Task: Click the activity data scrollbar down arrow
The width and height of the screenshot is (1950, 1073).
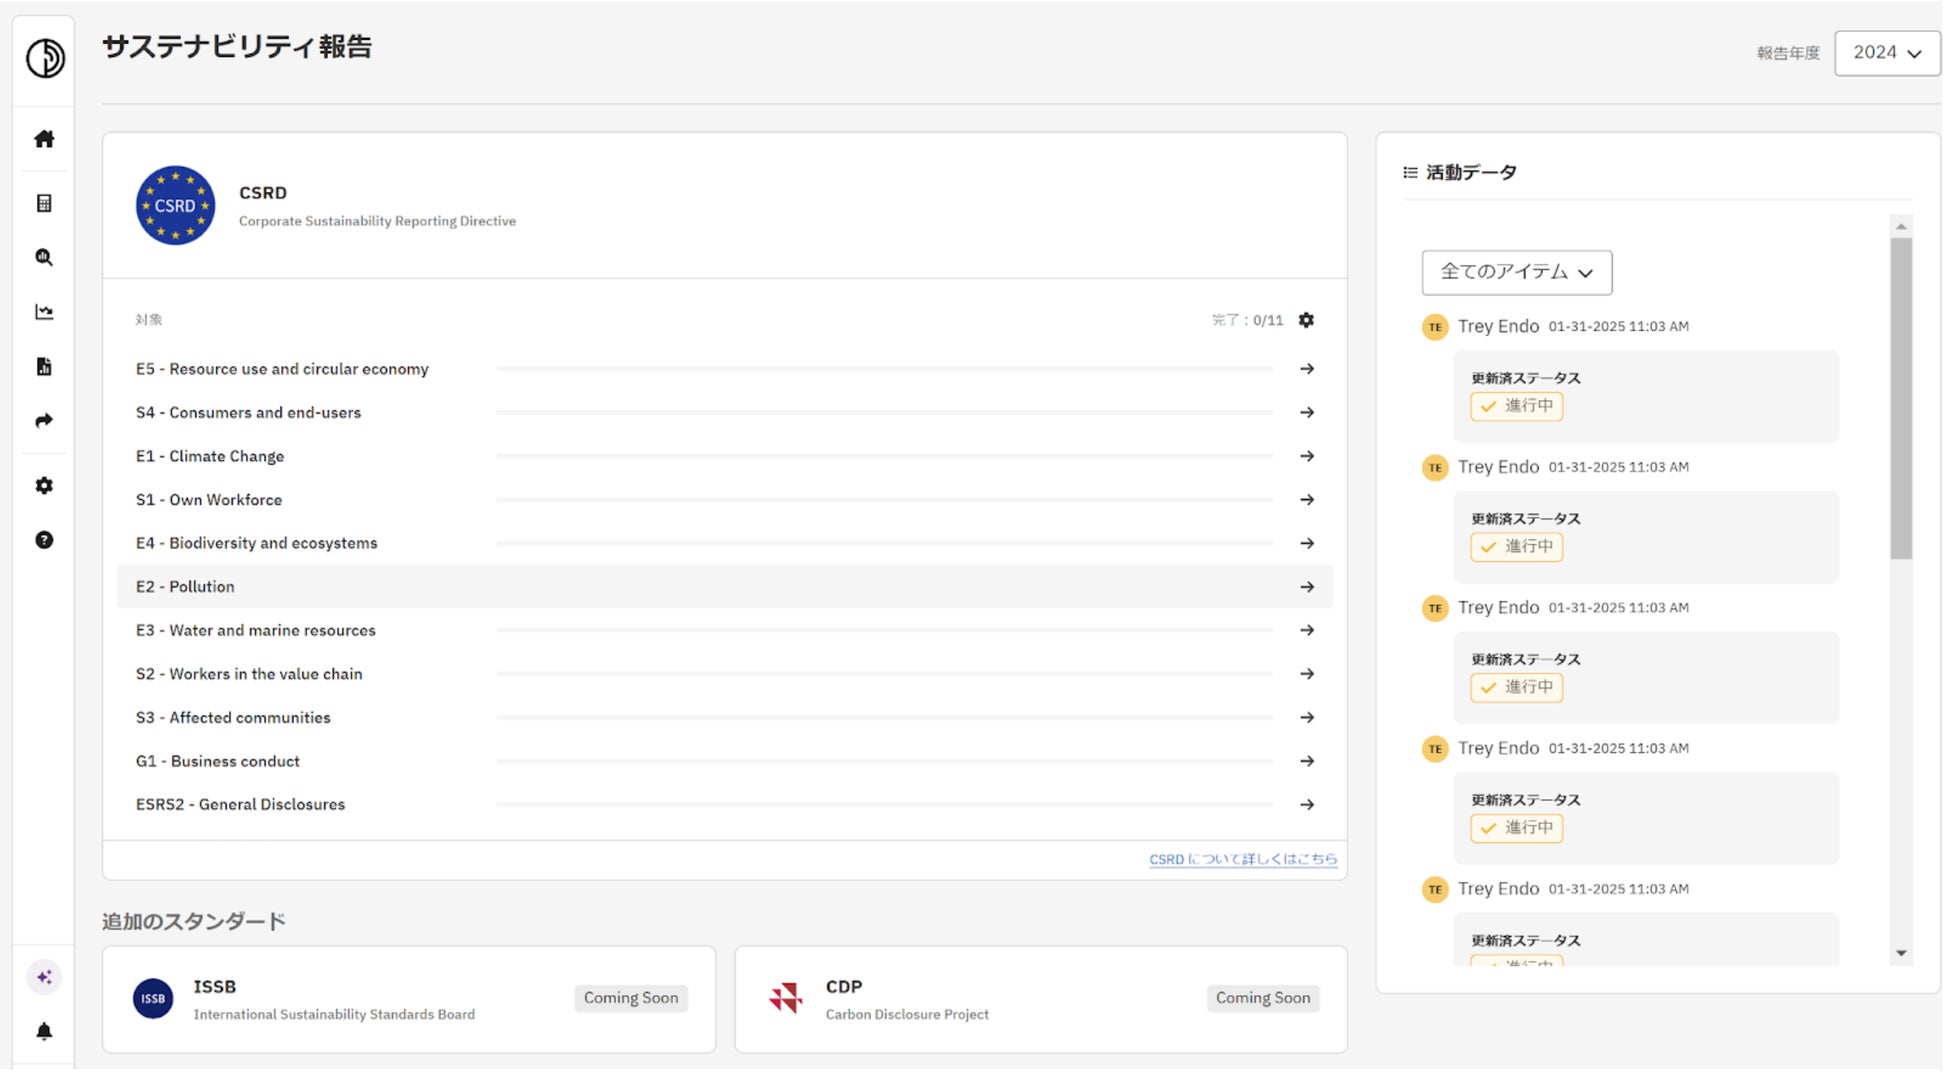Action: pos(1902,955)
